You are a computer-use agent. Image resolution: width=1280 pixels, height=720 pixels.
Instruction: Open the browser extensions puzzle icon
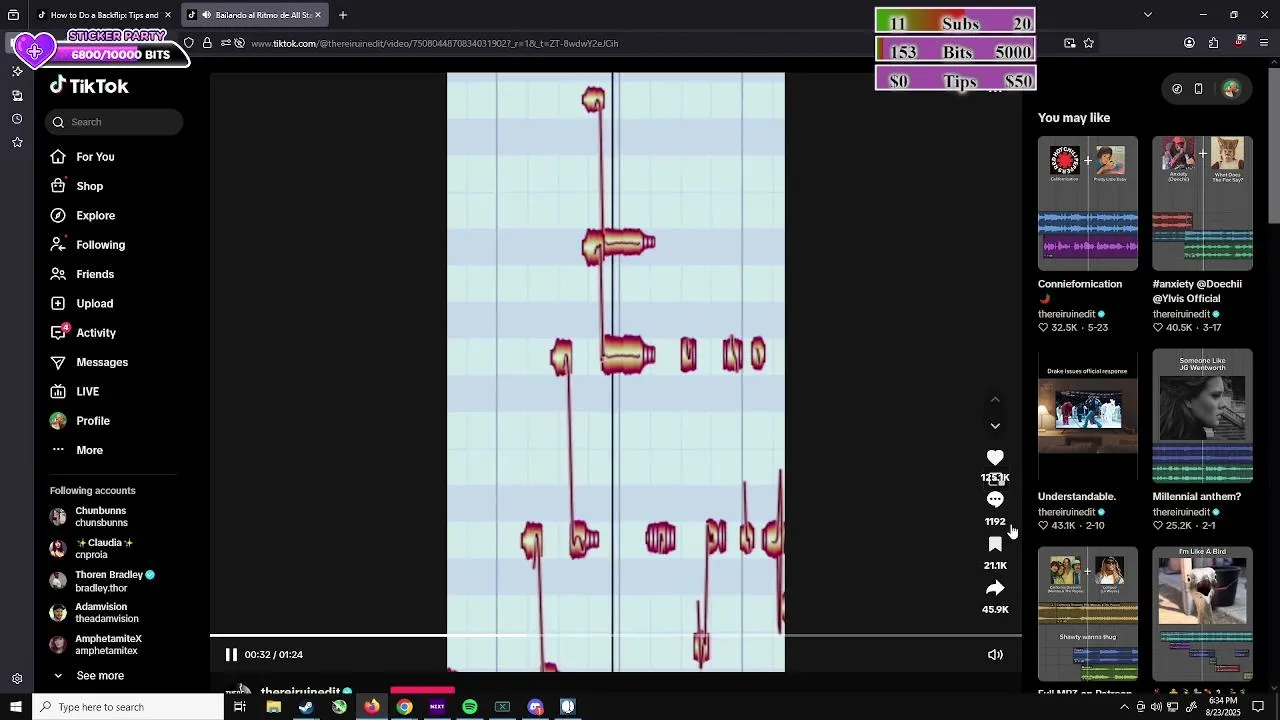1213,43
